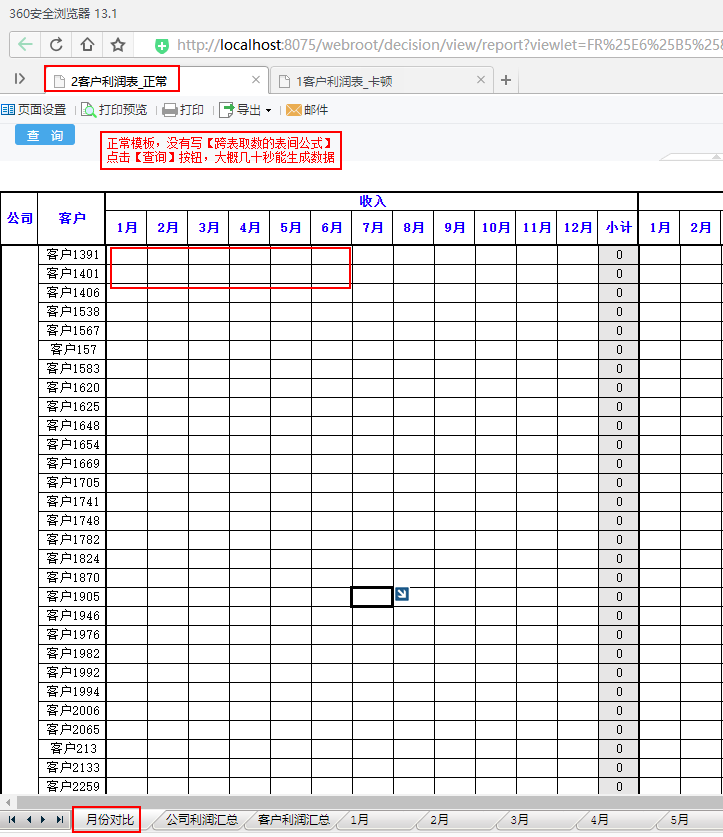Click 小计 value in 客户1538 row
Viewport: 723px width, 837px height.
pyautogui.click(x=619, y=312)
